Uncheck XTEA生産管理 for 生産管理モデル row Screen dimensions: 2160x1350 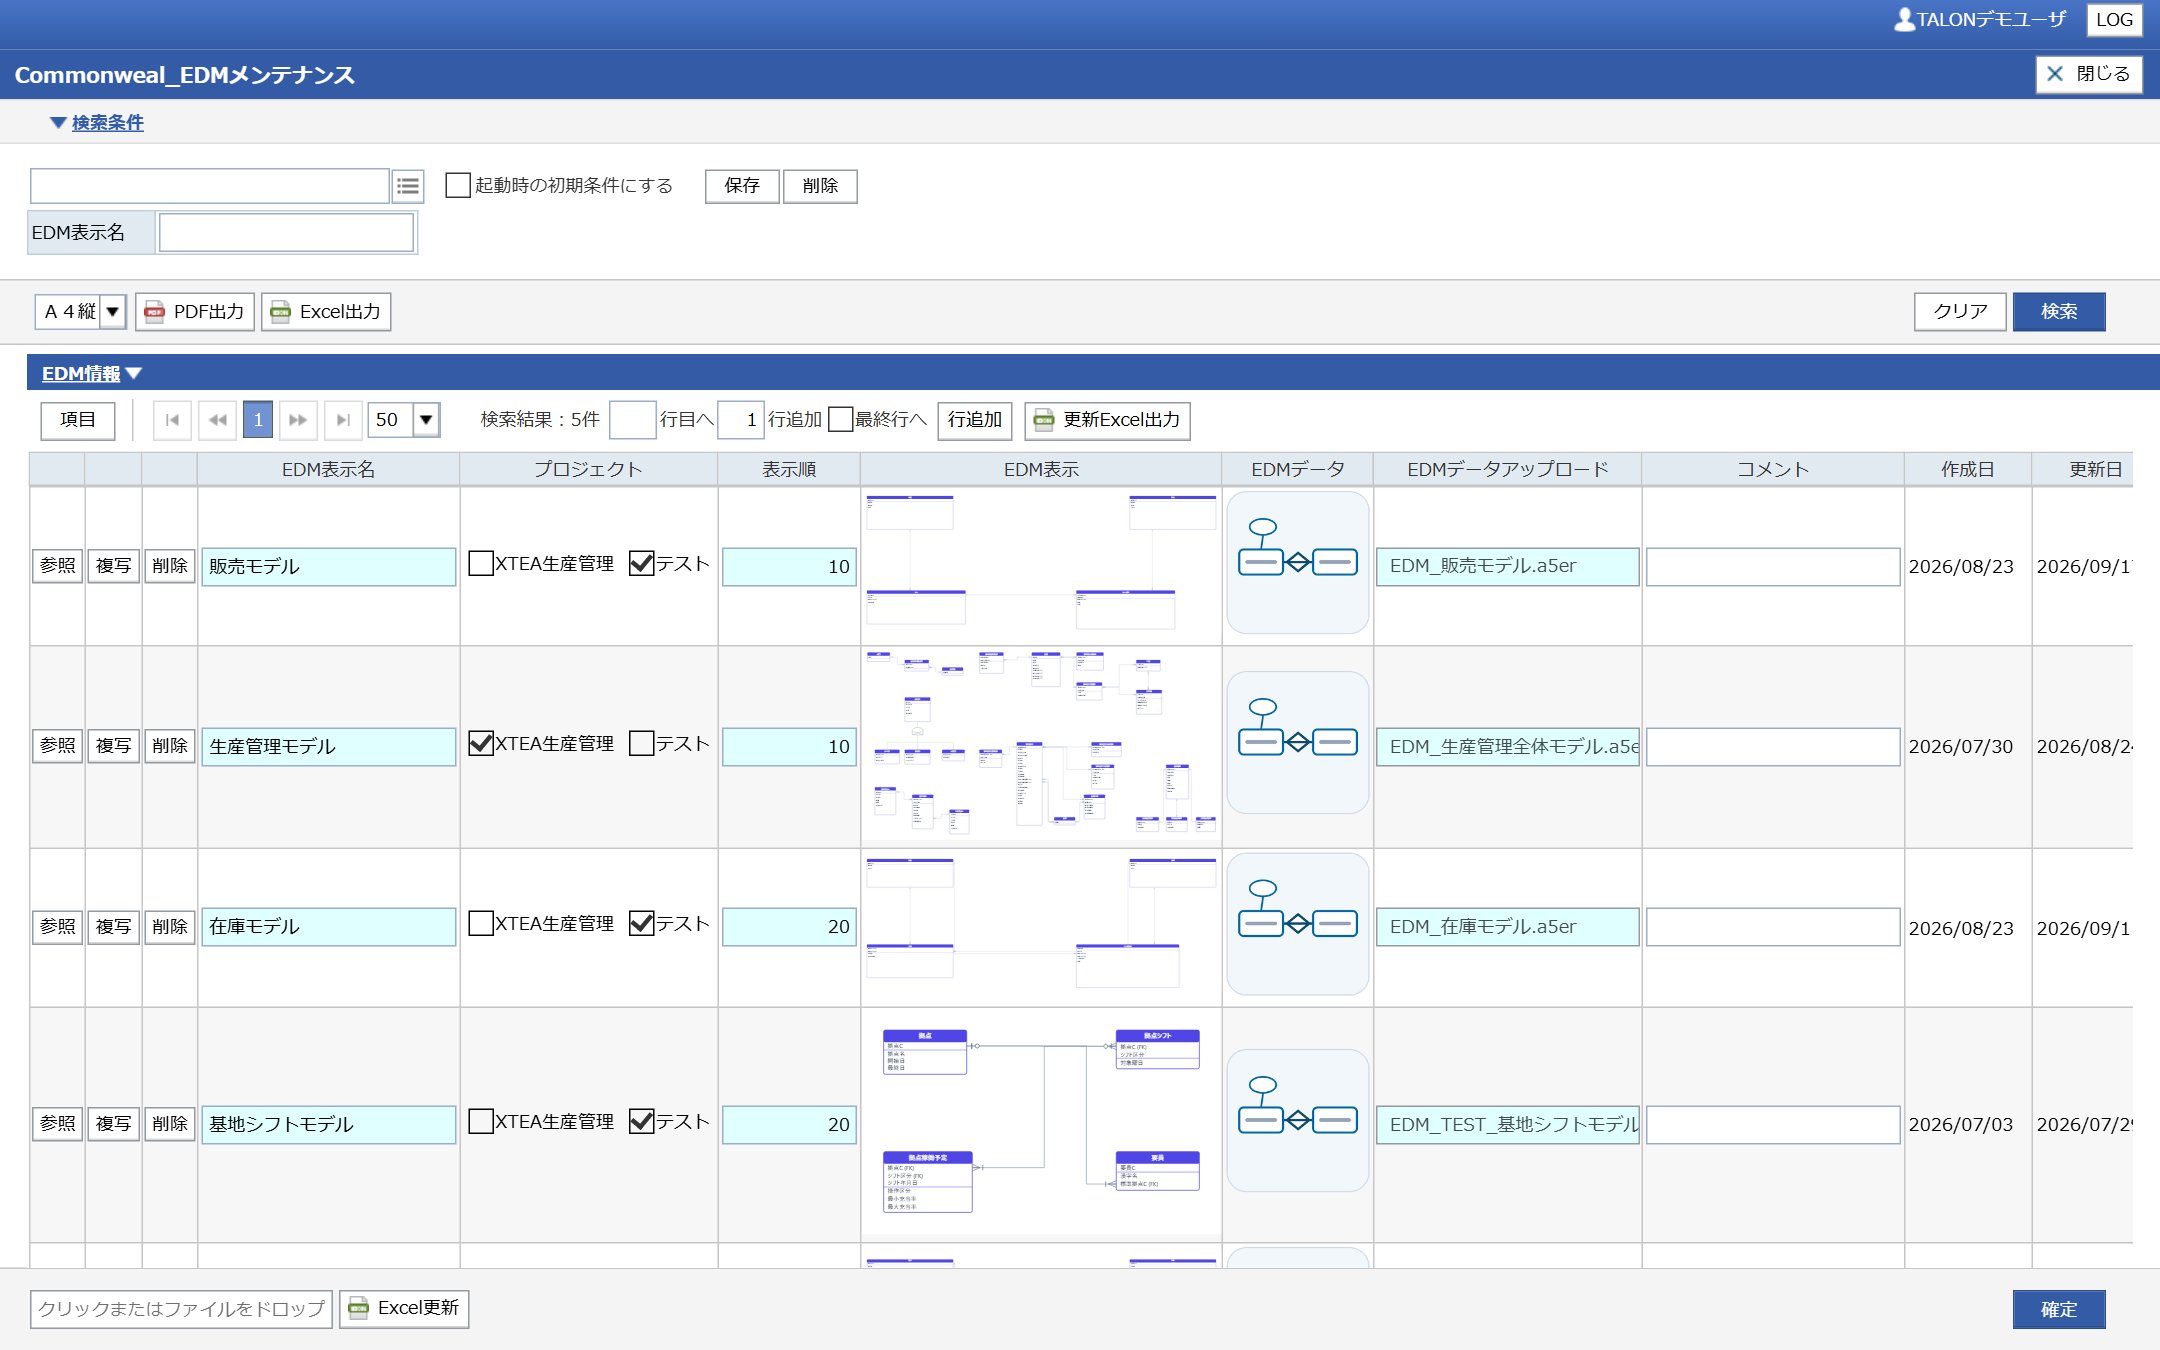tap(481, 744)
